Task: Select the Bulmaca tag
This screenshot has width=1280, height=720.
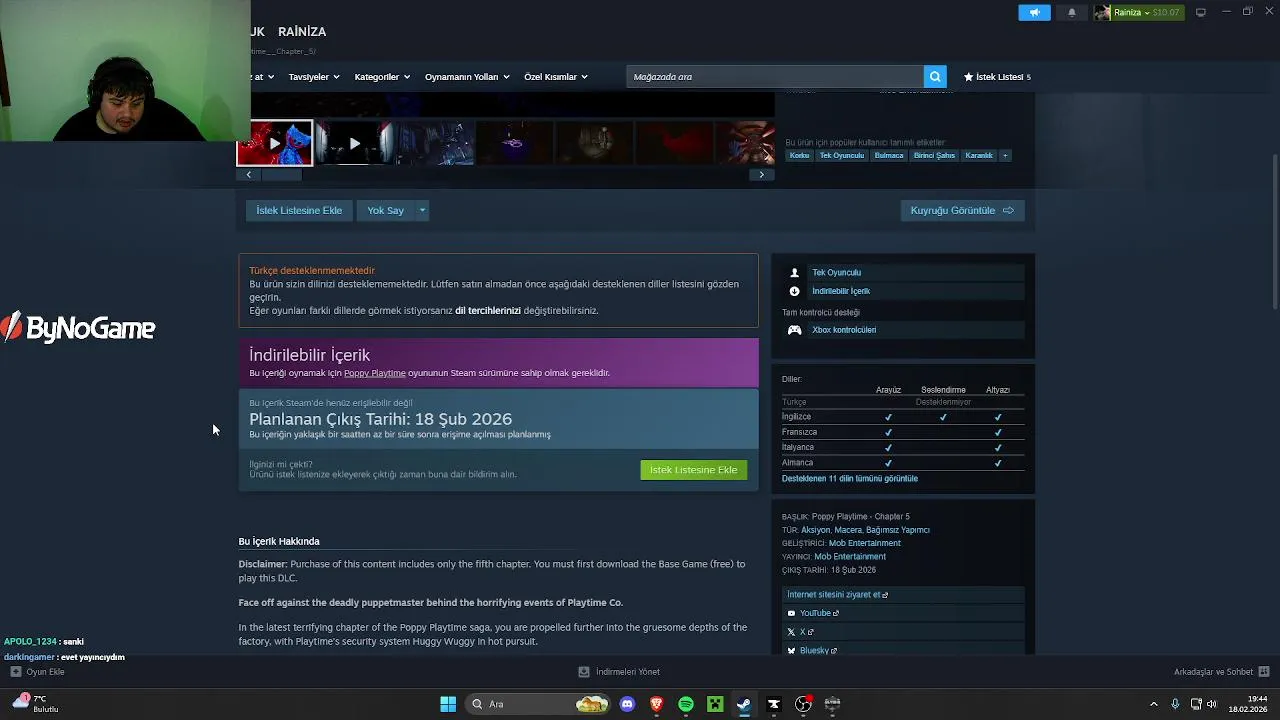Action: [888, 155]
